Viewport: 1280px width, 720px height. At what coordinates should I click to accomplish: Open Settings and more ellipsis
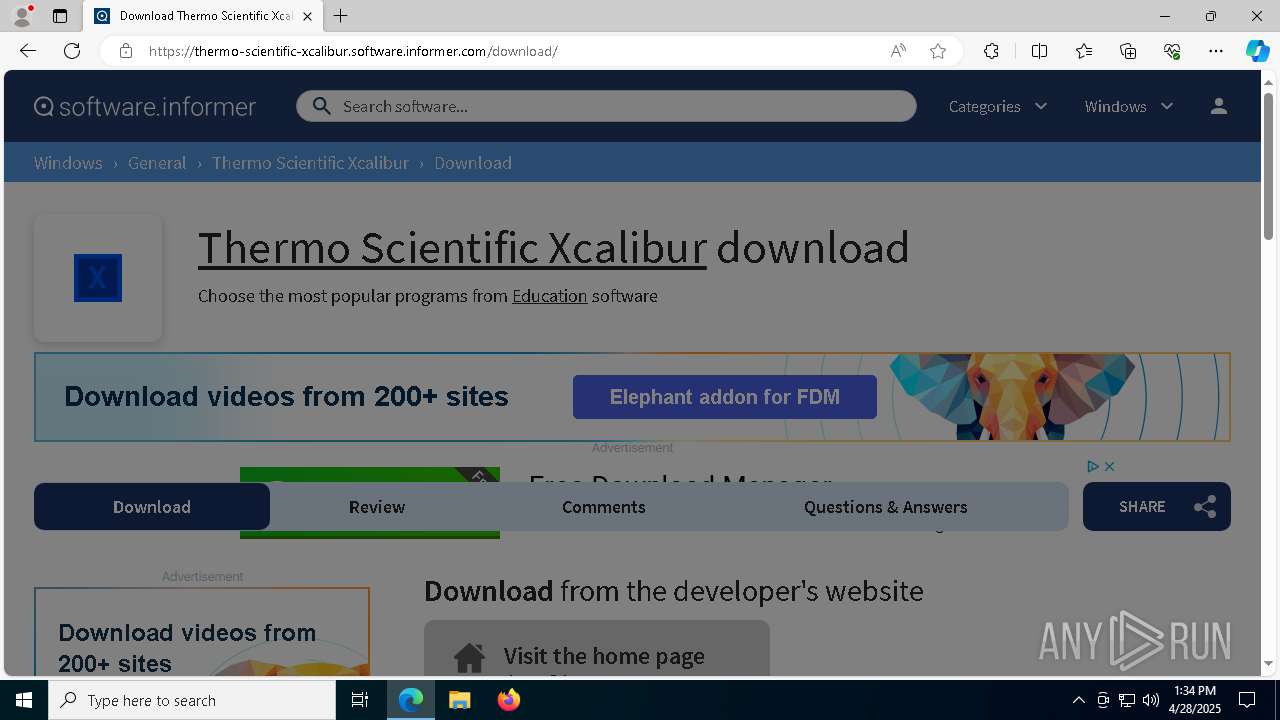tap(1216, 51)
